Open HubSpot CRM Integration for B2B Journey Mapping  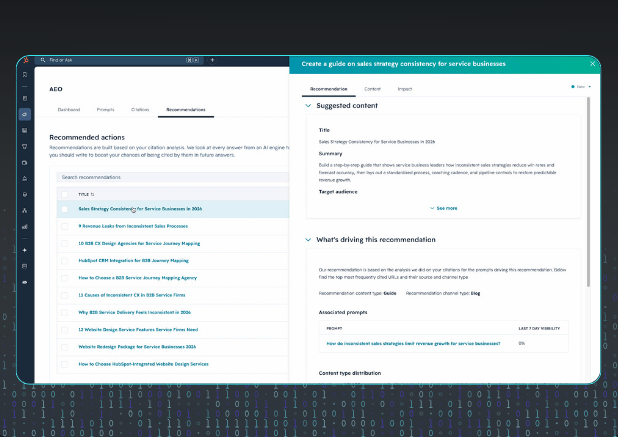pos(134,261)
